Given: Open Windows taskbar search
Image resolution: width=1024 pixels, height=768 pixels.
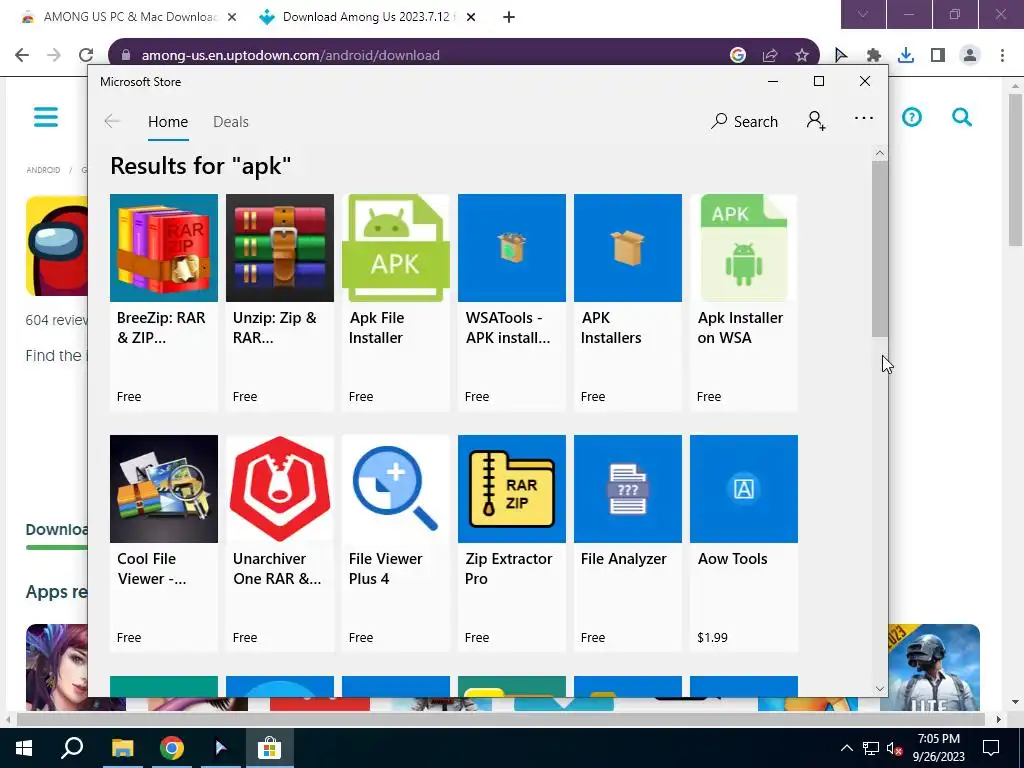Looking at the screenshot, I should tap(72, 748).
